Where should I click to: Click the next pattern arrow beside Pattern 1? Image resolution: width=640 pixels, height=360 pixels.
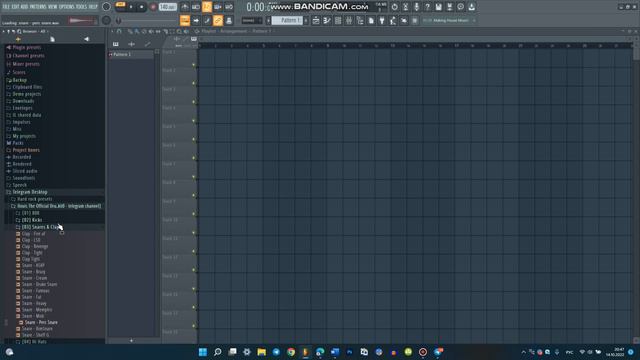point(306,20)
